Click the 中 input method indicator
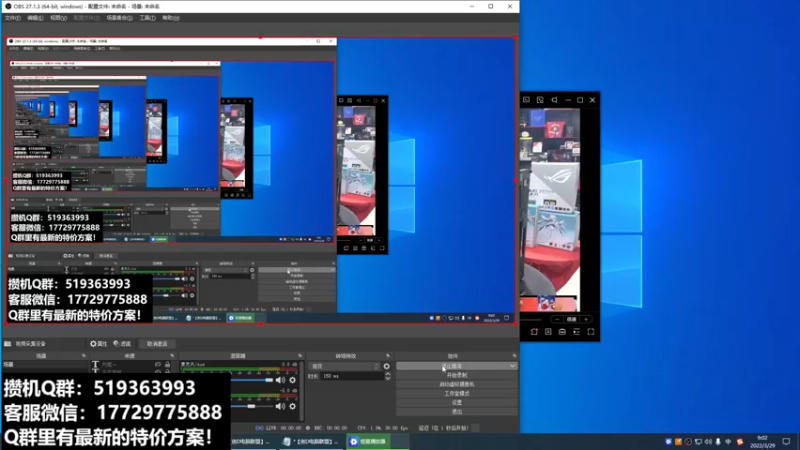The height and width of the screenshot is (450, 800). coord(728,442)
